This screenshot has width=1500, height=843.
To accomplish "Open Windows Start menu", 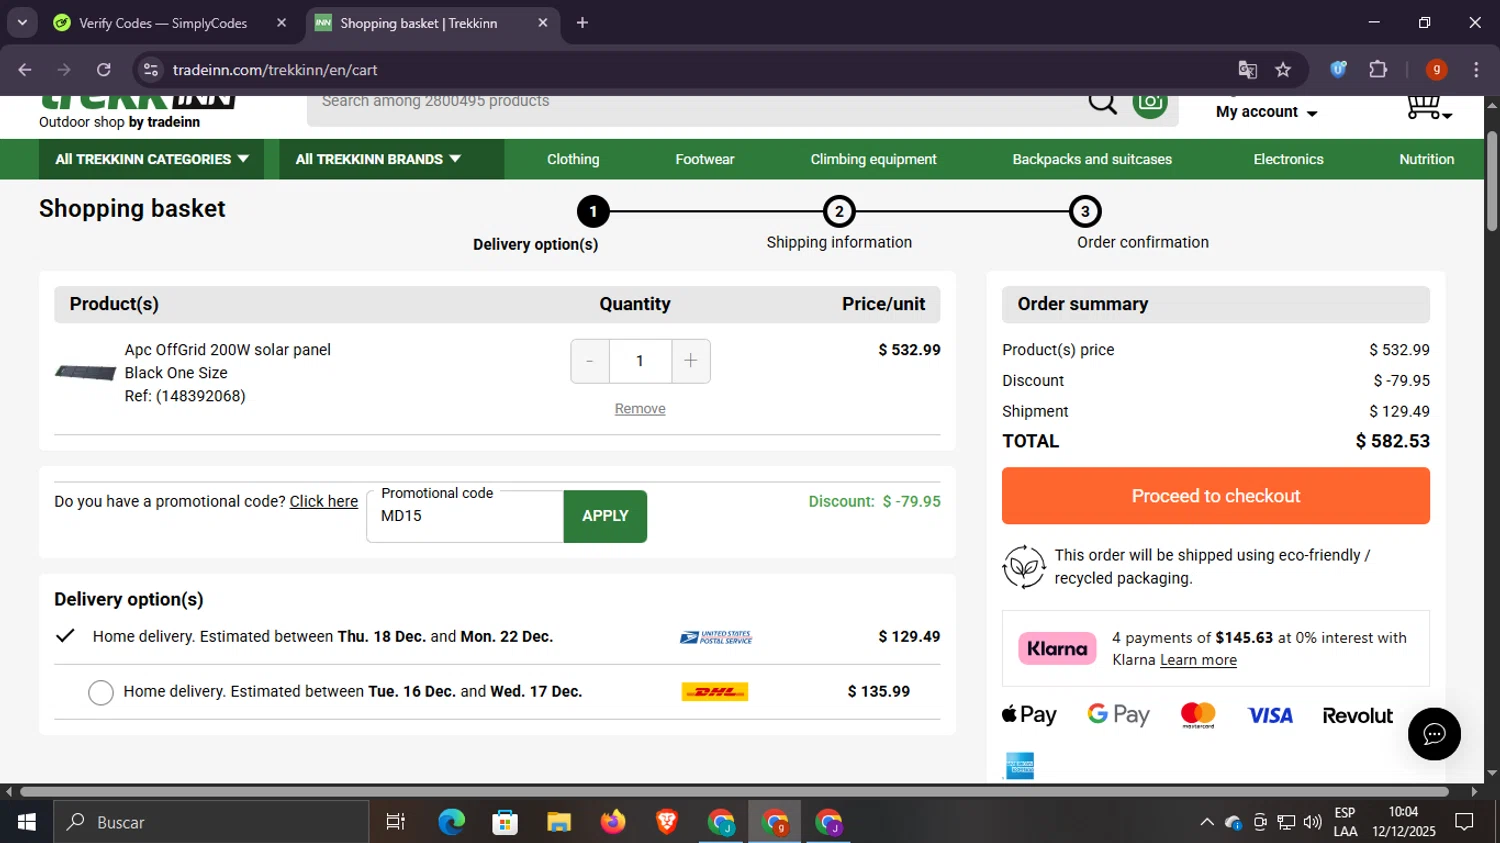I will tap(27, 822).
